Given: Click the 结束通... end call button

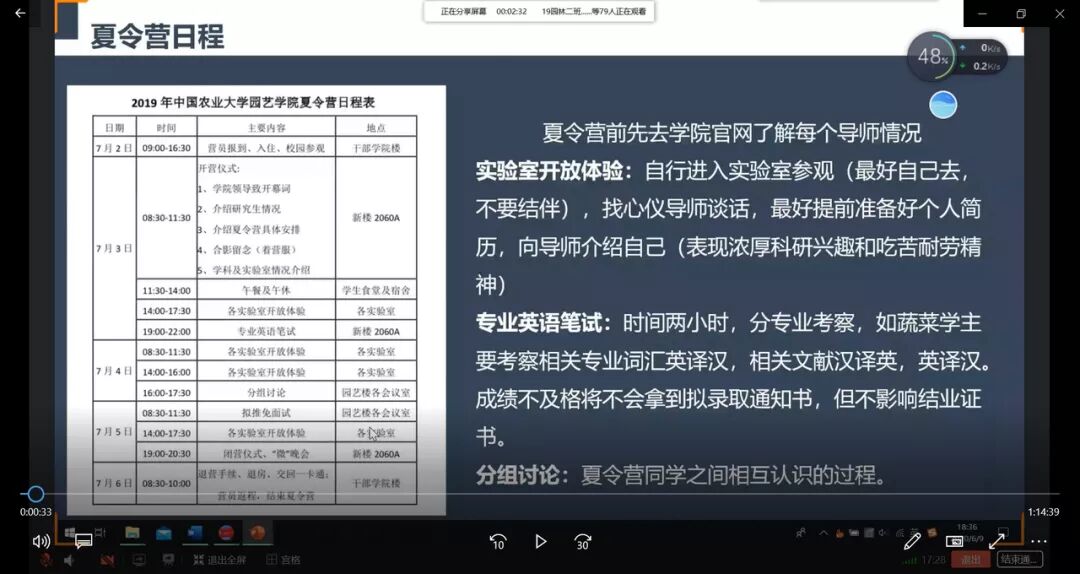Looking at the screenshot, I should pos(1020,560).
